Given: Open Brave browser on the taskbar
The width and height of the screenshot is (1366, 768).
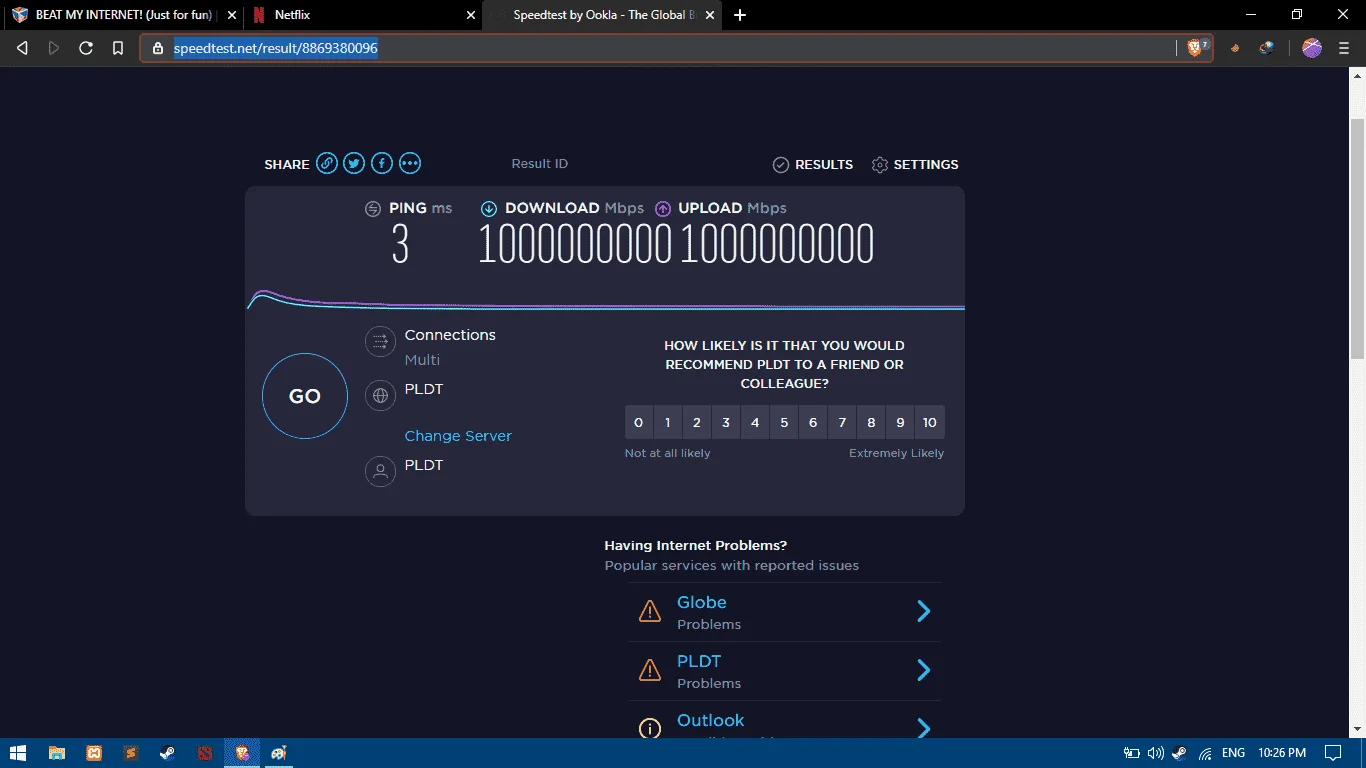Looking at the screenshot, I should [241, 753].
